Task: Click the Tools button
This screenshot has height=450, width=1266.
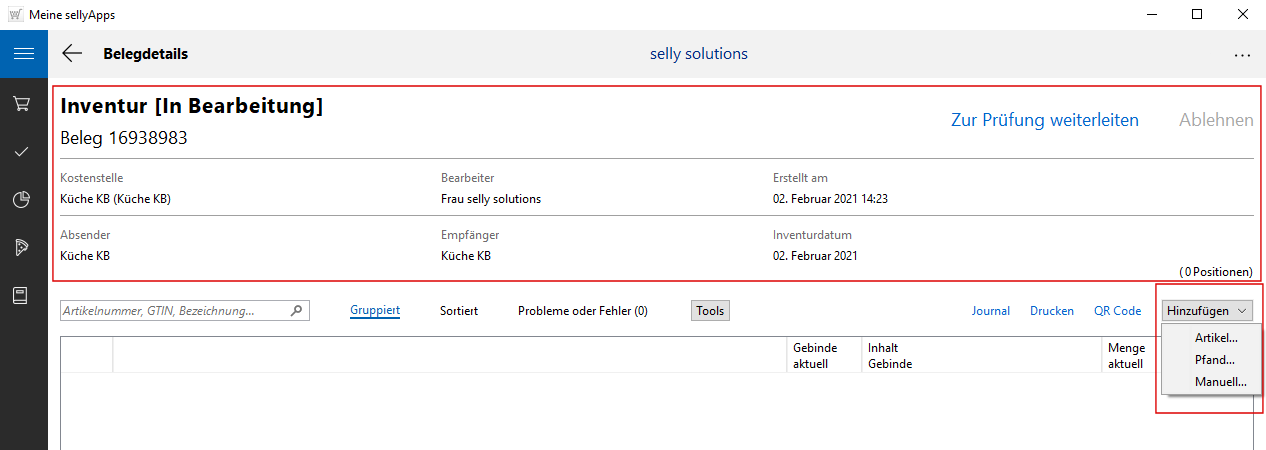Action: tap(710, 311)
